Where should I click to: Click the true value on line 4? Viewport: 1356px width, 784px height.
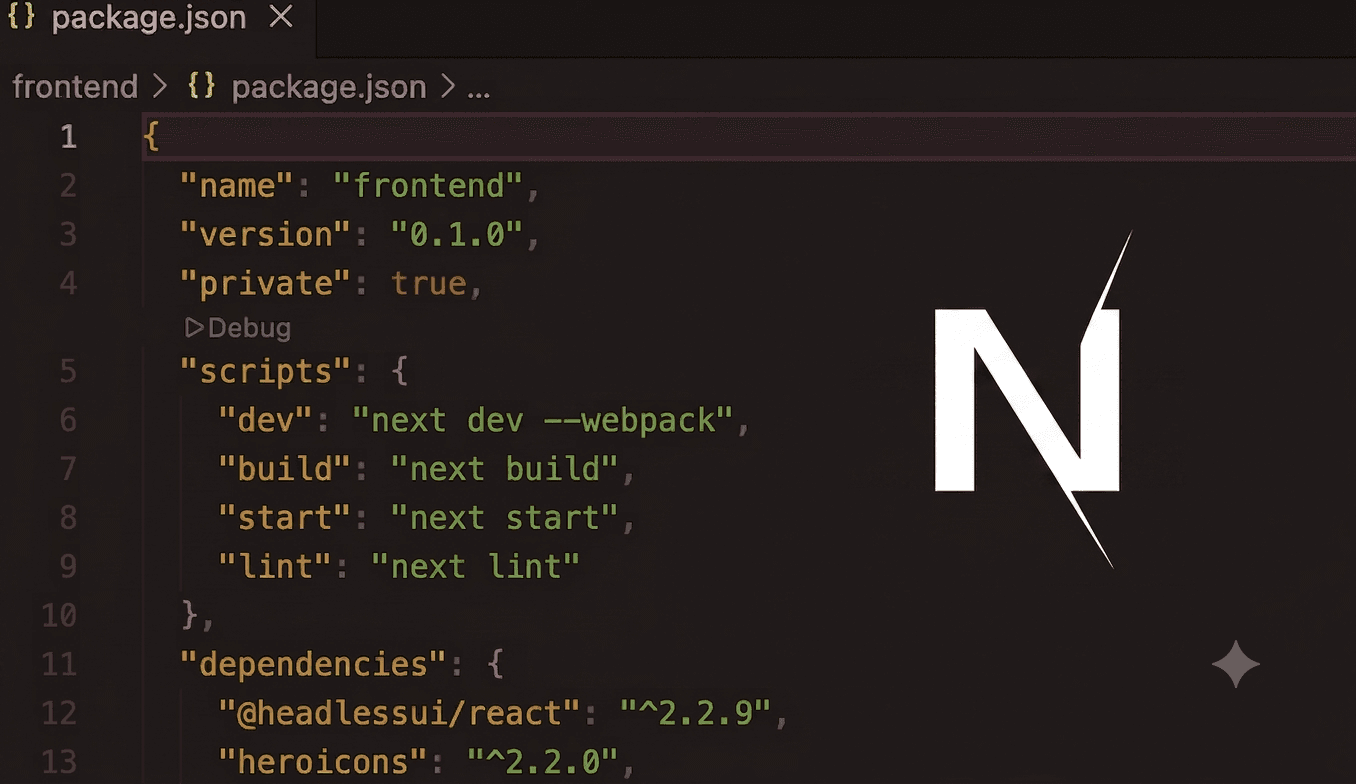(429, 284)
